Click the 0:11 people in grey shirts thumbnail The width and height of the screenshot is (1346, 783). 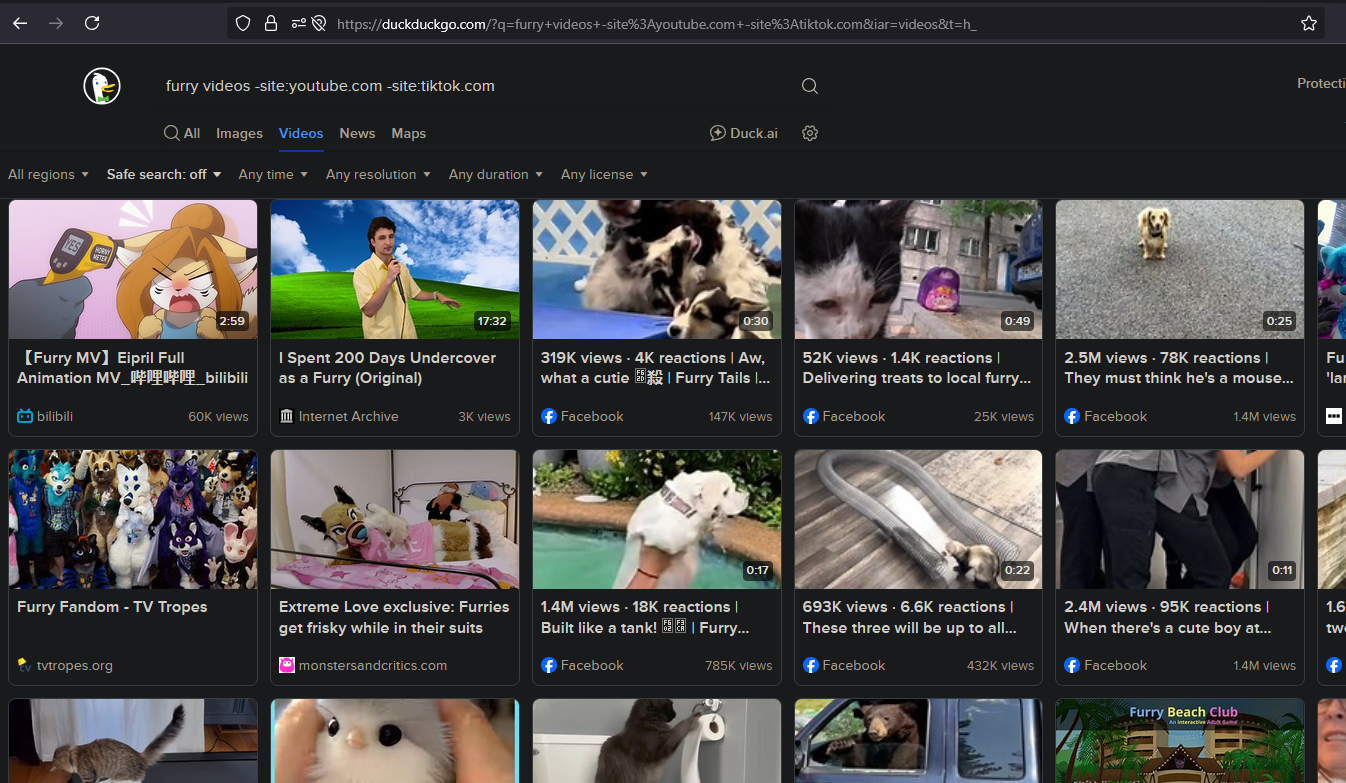[x=1180, y=519]
